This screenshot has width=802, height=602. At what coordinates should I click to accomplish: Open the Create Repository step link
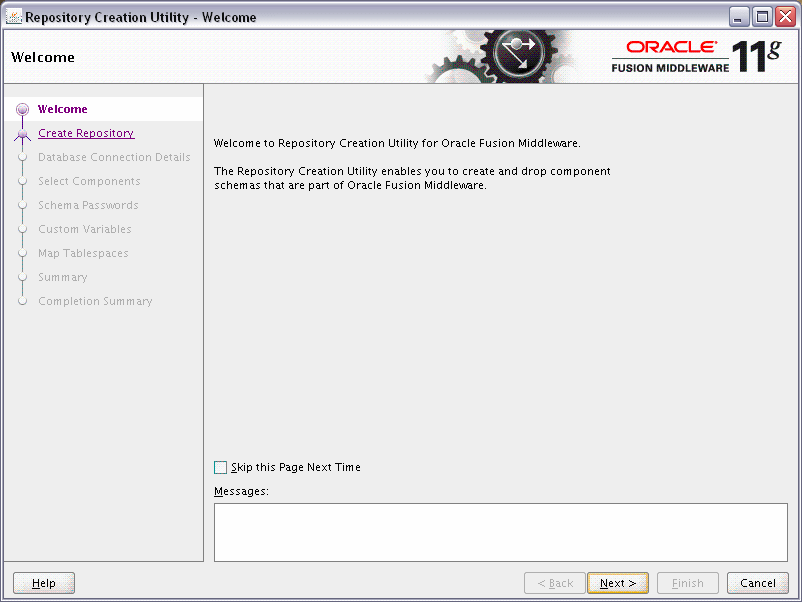click(x=85, y=133)
